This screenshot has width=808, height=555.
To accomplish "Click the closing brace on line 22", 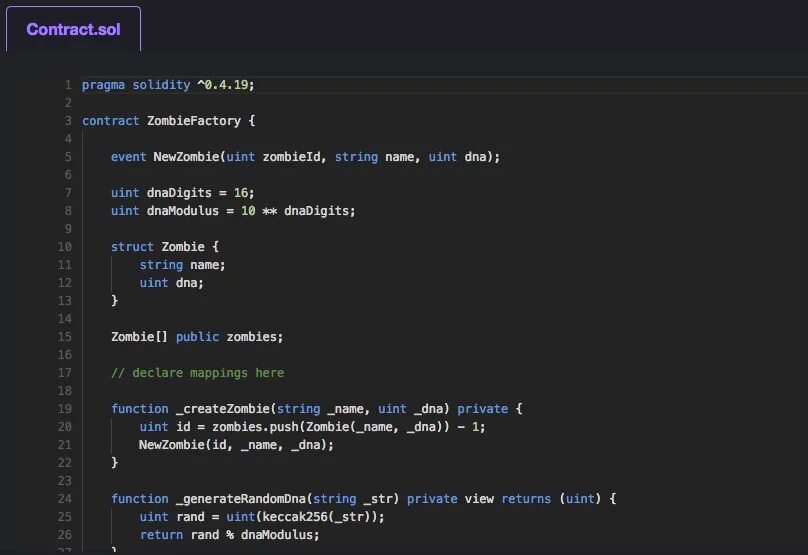I will (x=114, y=463).
